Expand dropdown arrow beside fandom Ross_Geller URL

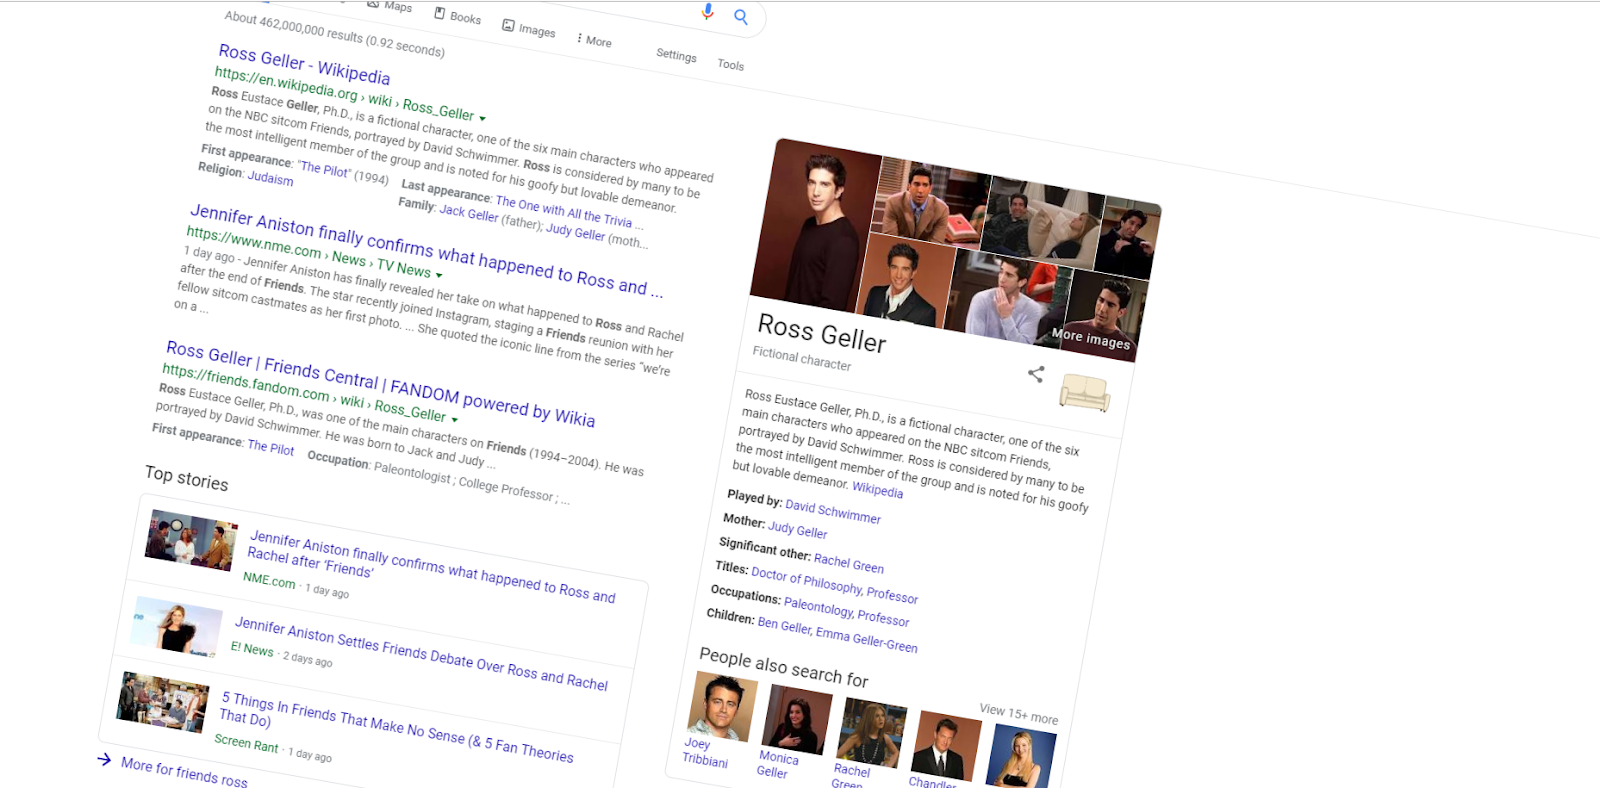454,419
